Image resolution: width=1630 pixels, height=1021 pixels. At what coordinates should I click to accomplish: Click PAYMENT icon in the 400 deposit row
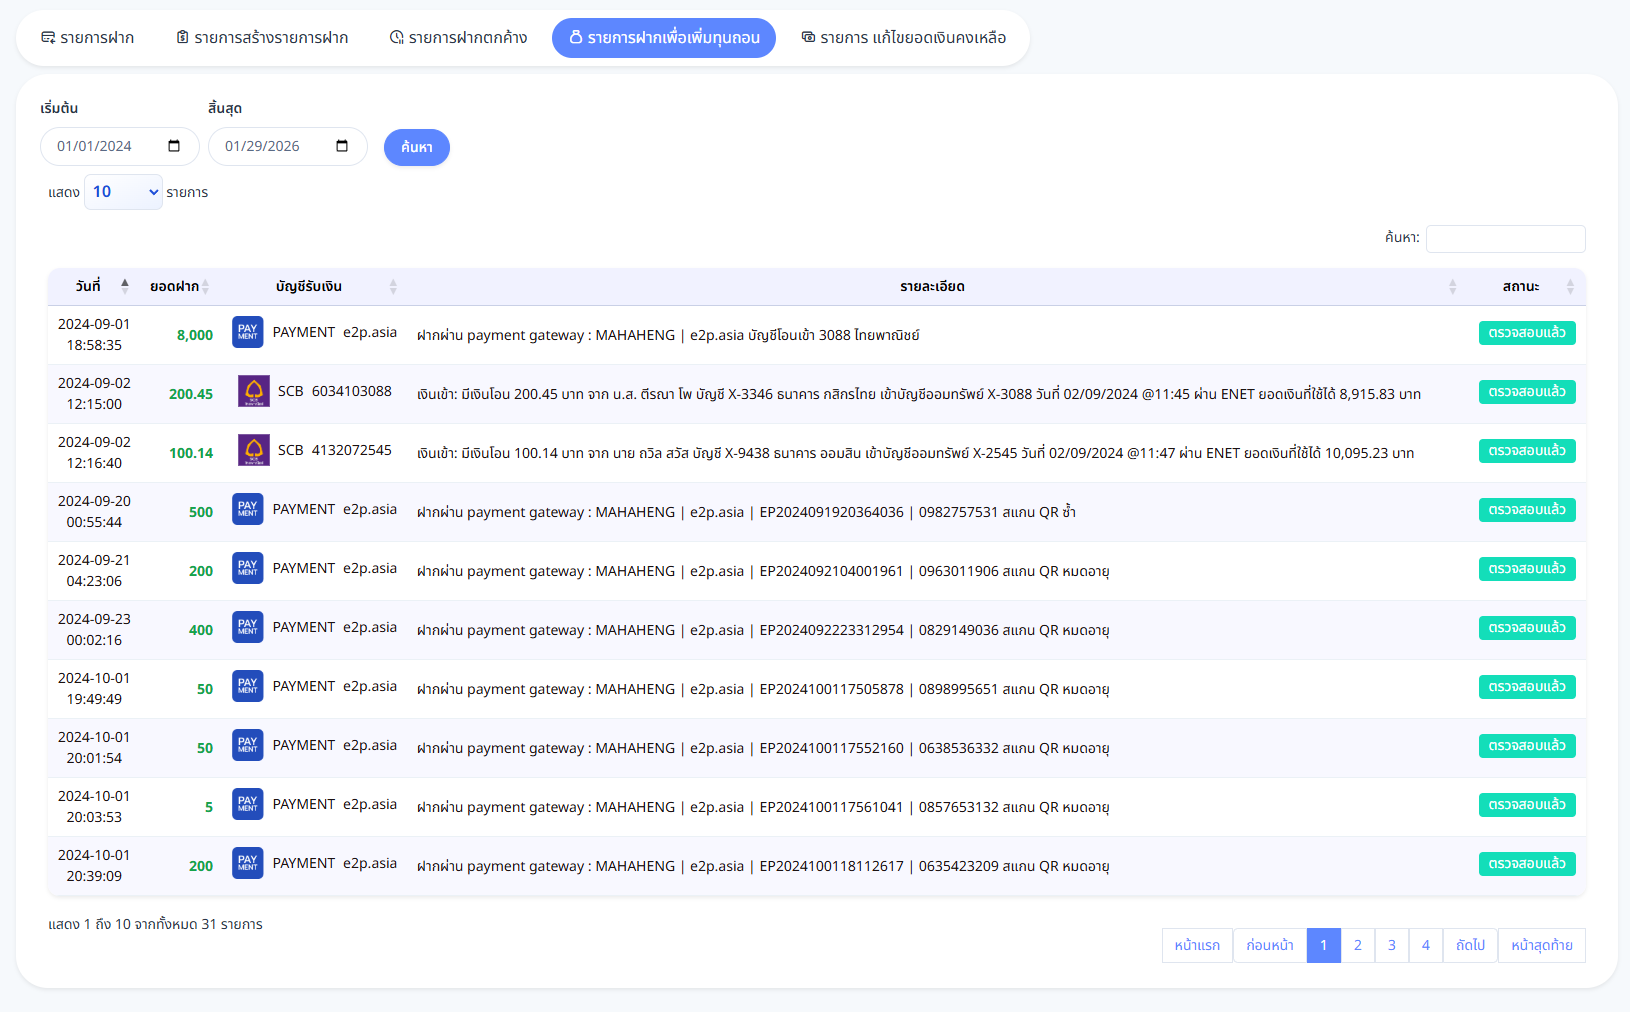[x=248, y=627]
